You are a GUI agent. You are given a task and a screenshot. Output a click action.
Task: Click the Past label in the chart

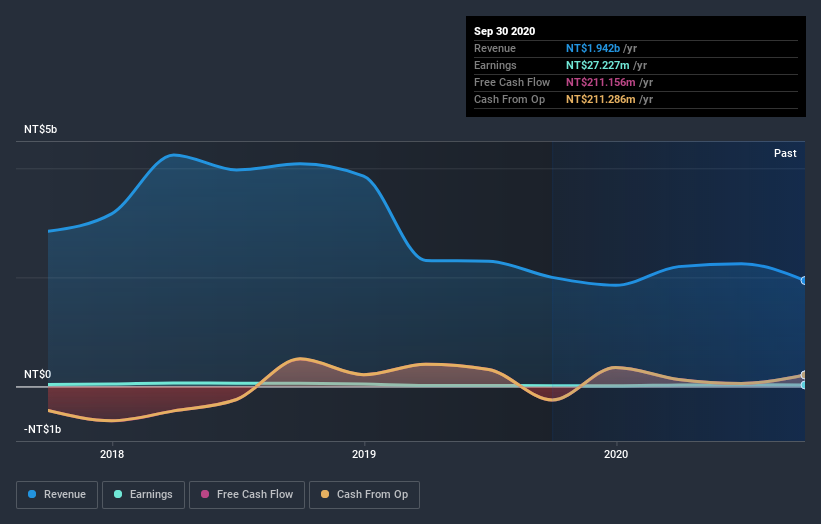pyautogui.click(x=785, y=153)
